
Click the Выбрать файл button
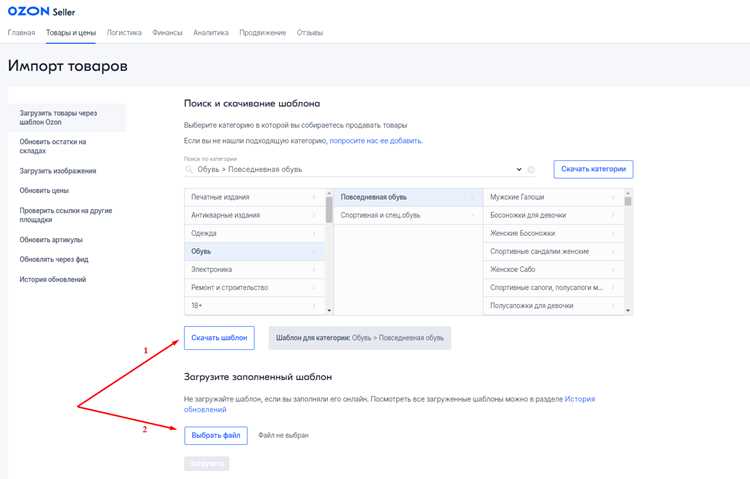point(216,435)
